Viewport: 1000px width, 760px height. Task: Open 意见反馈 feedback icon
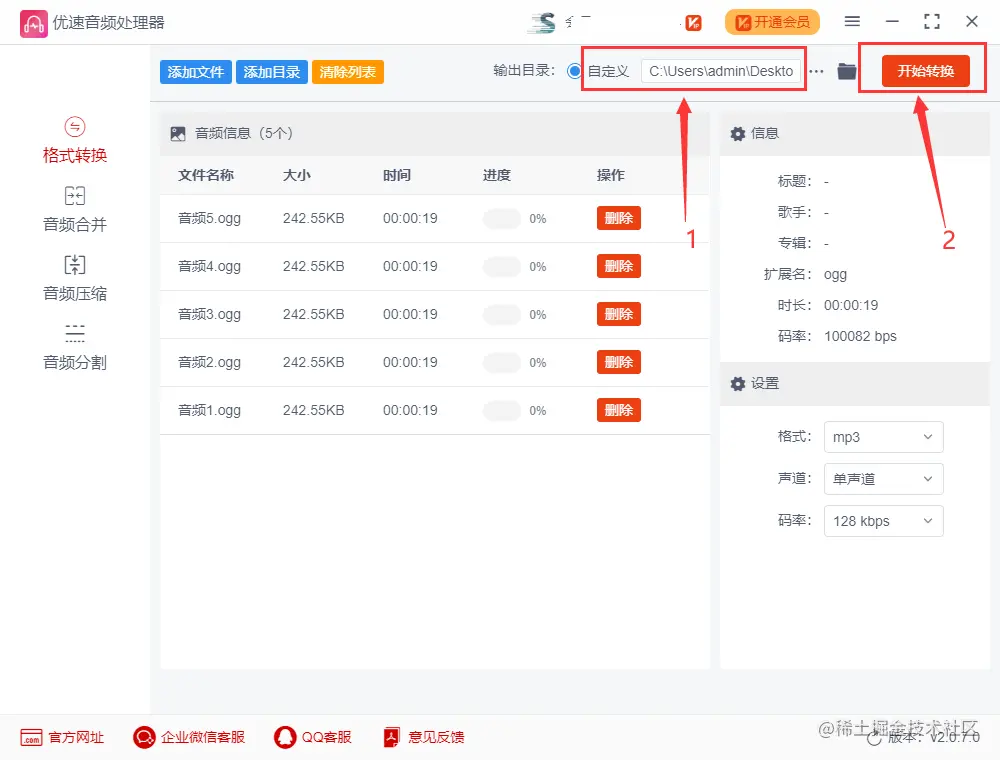[391, 737]
